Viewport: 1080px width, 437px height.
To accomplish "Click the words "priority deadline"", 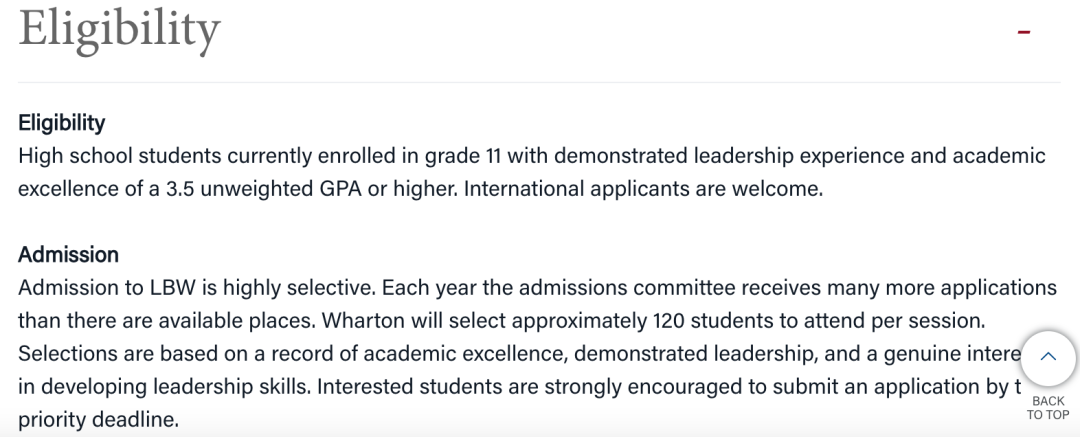I will click(x=98, y=419).
